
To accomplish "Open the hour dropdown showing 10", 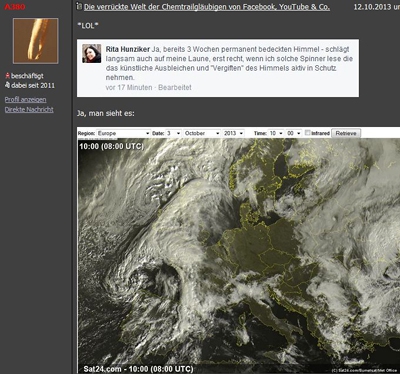I will pyautogui.click(x=276, y=133).
